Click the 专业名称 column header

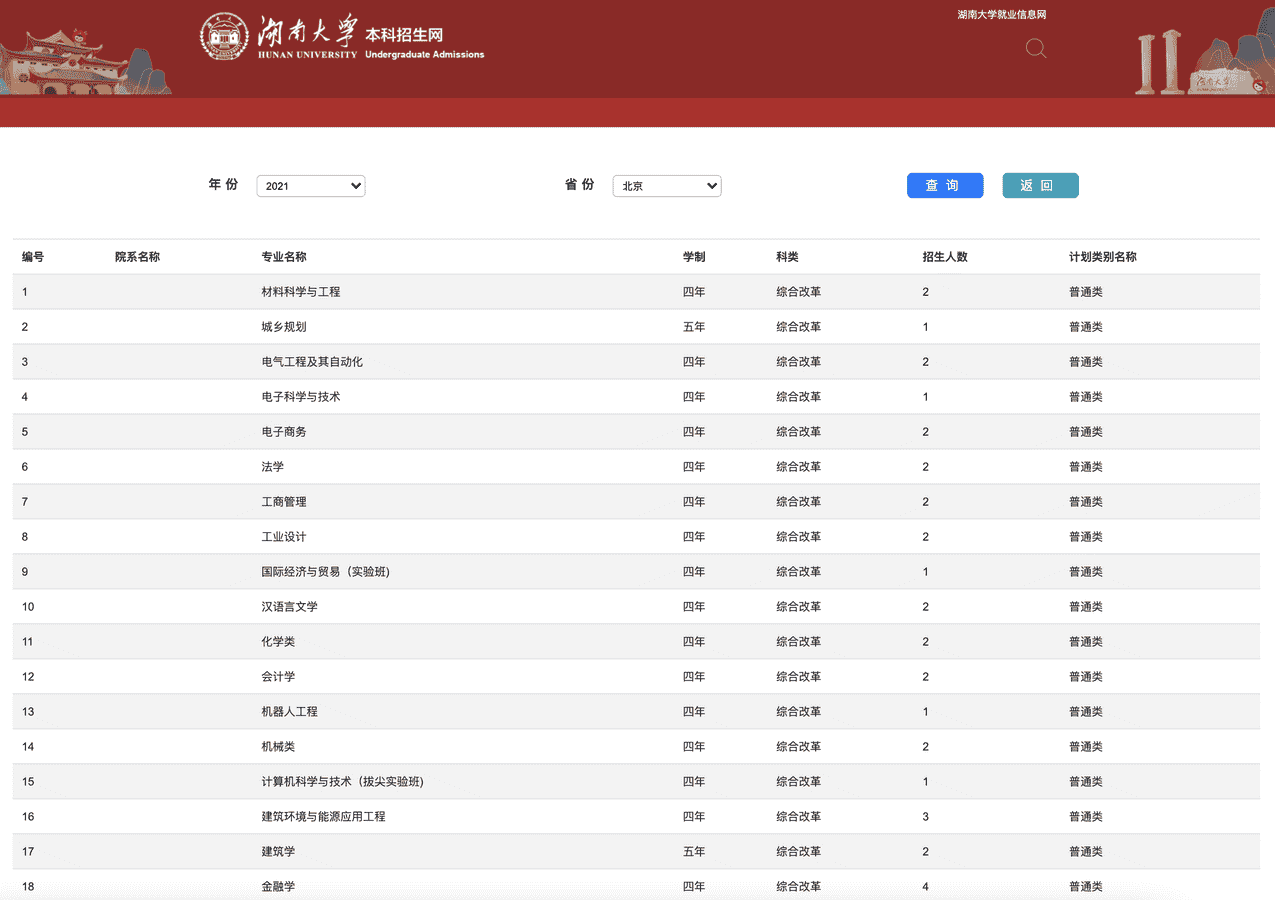284,257
